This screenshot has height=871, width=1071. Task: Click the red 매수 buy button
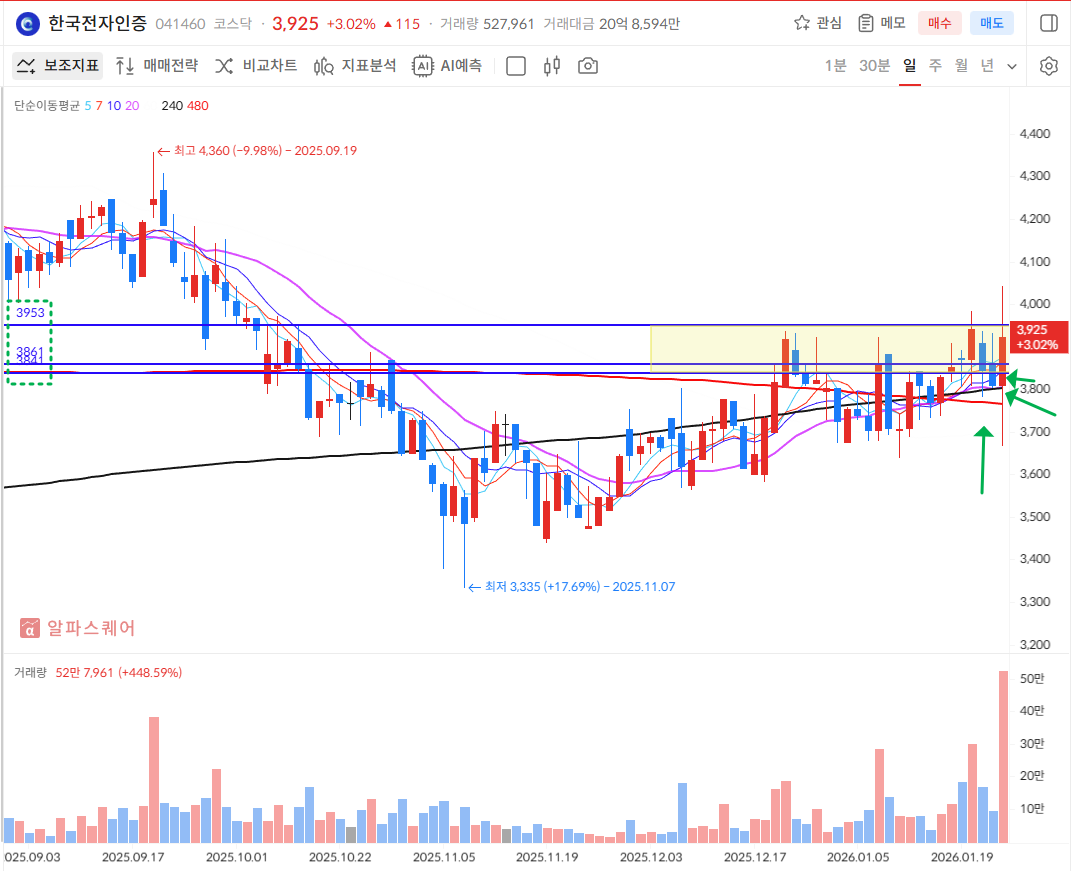(x=939, y=23)
